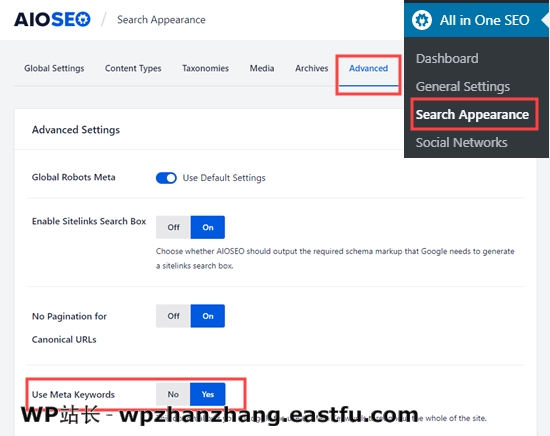The image size is (550, 436).
Task: Switch to the Content Types tab
Action: tap(133, 68)
